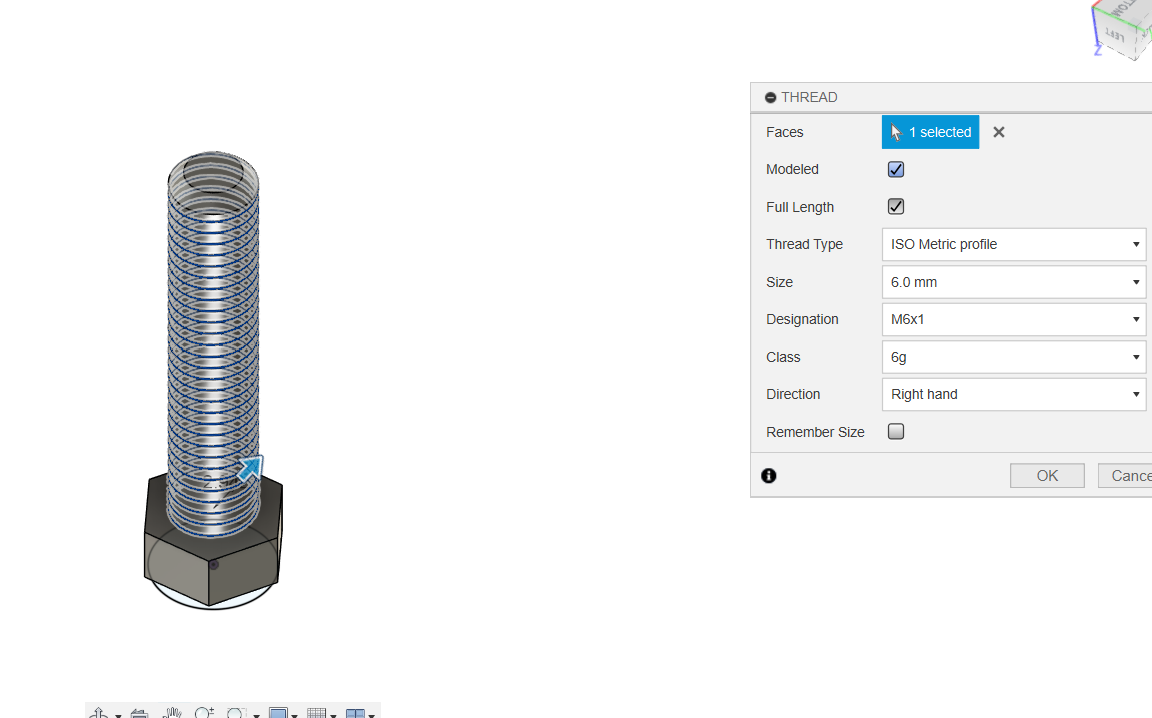Cancel the Thread dialog
Viewport: 1152px width, 718px height.
point(1125,475)
